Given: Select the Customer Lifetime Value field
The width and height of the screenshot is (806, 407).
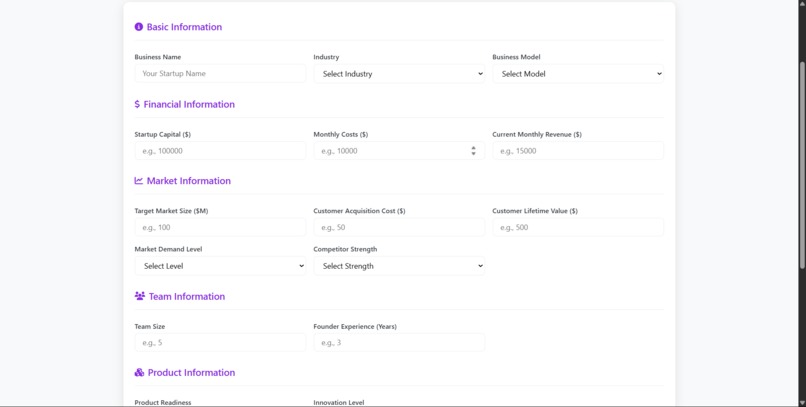Looking at the screenshot, I should click(578, 227).
